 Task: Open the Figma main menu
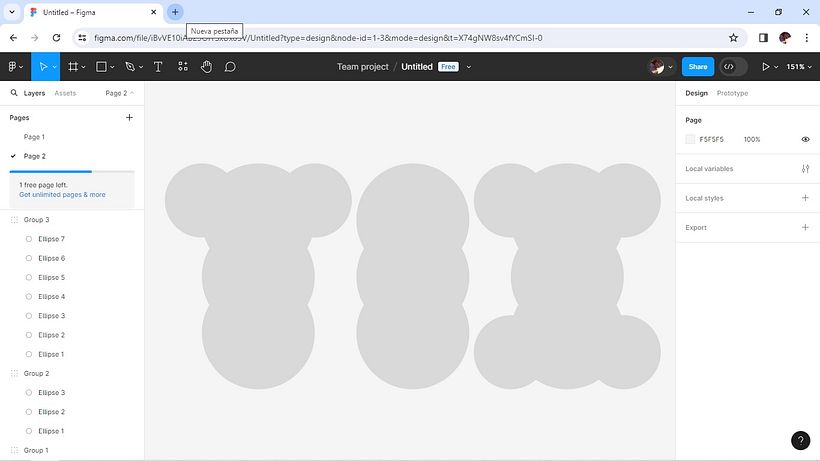click(x=15, y=66)
